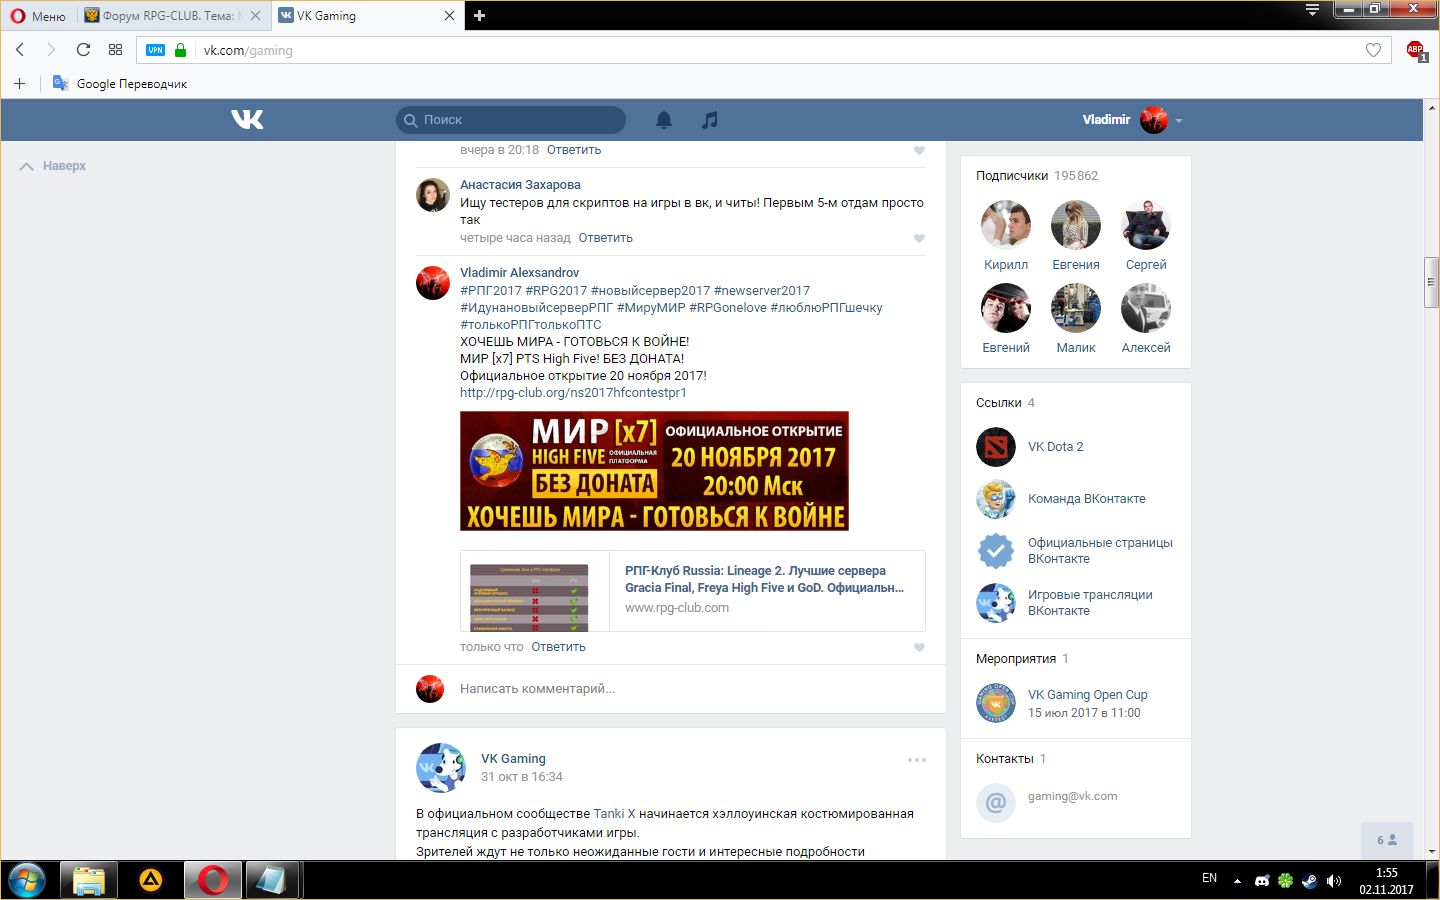Click the Наверх back-to-top button
1440x900 pixels.
pyautogui.click(x=53, y=166)
